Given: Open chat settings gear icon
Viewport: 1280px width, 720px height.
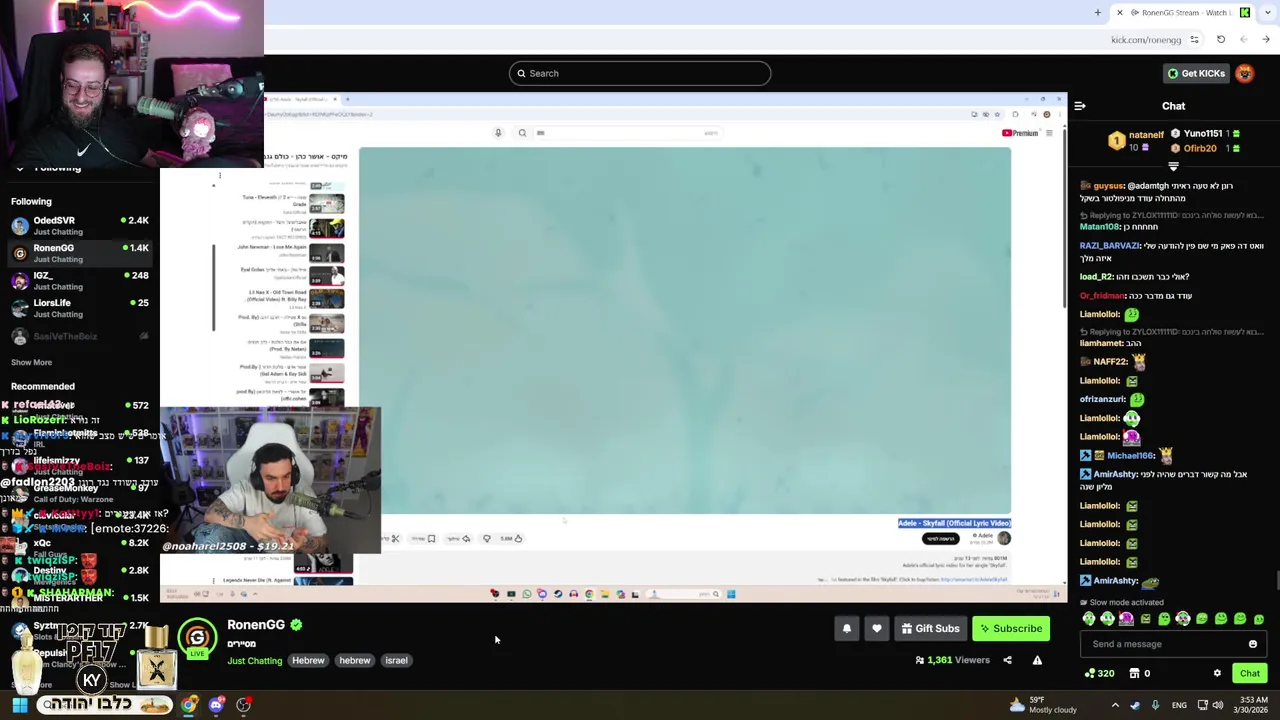Looking at the screenshot, I should coord(1217,673).
